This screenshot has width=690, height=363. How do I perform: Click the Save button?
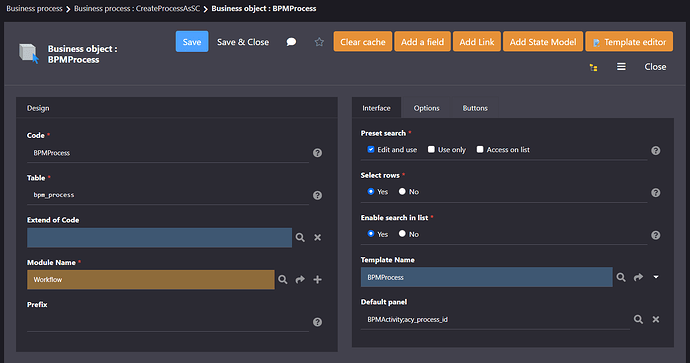(x=192, y=42)
